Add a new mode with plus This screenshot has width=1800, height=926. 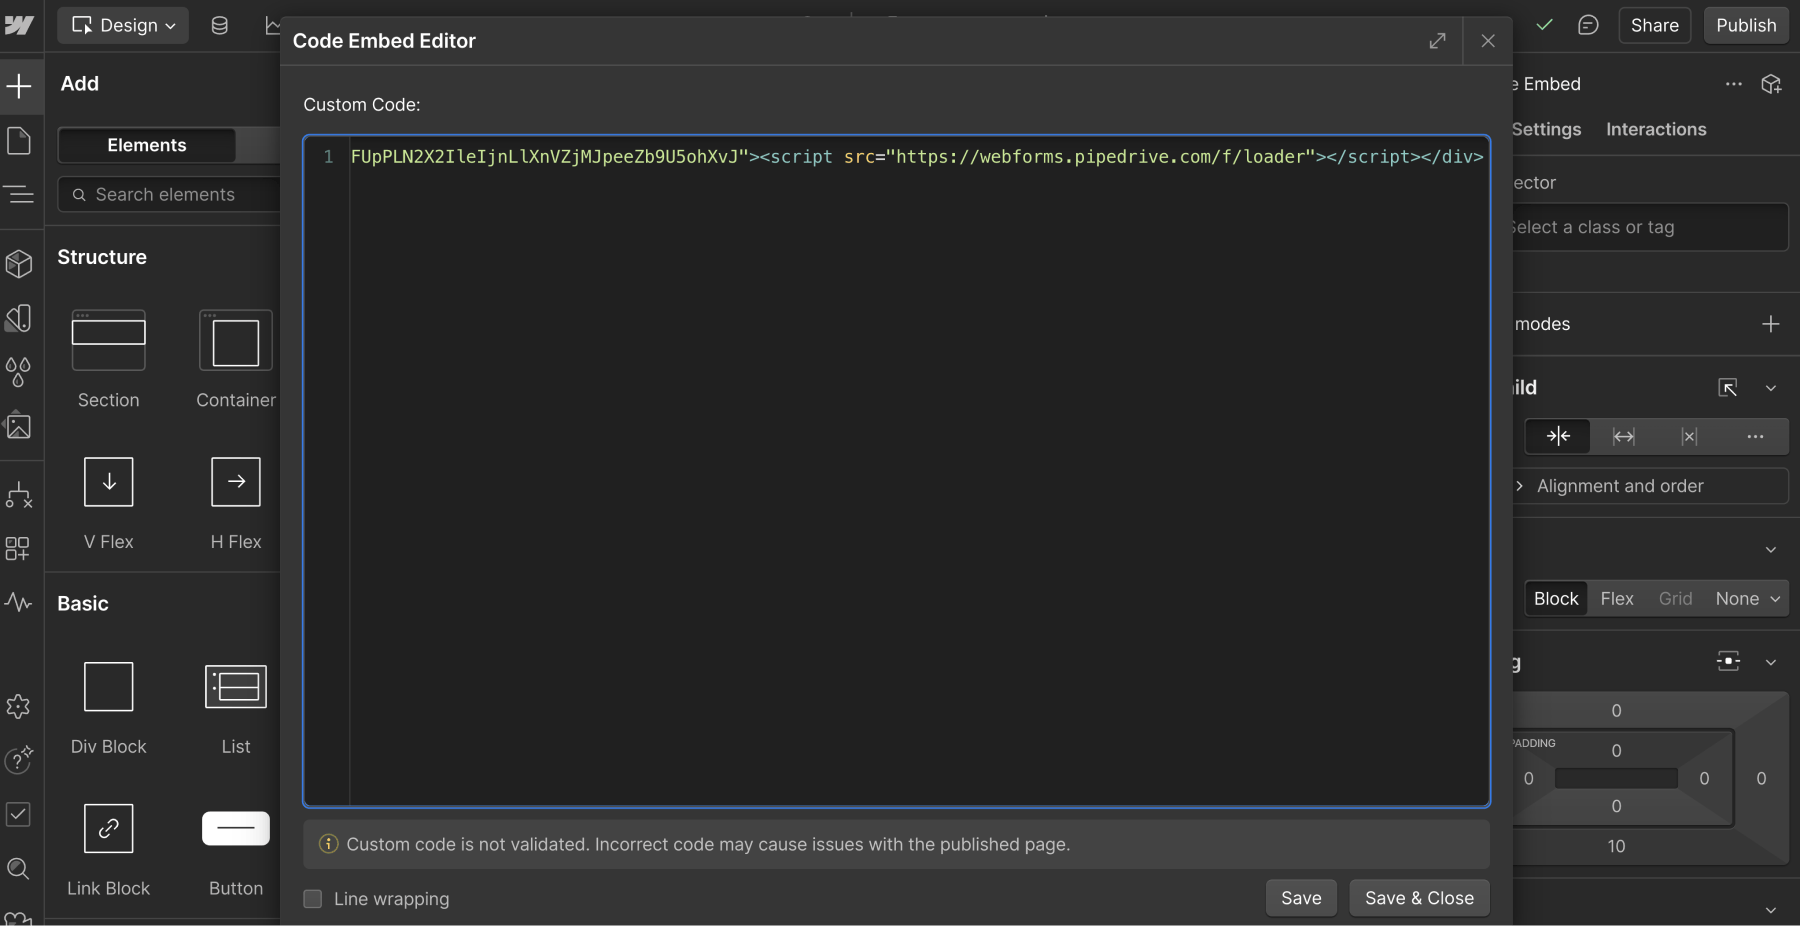(x=1771, y=324)
